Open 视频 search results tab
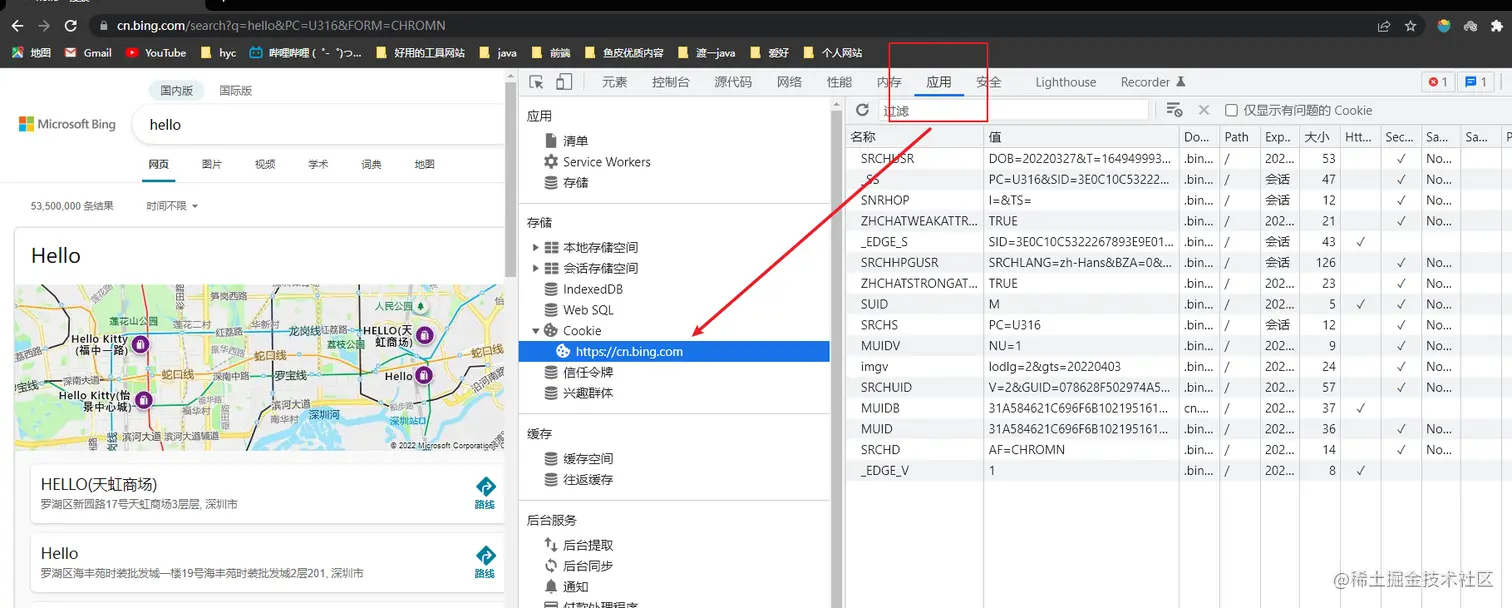 coord(265,164)
